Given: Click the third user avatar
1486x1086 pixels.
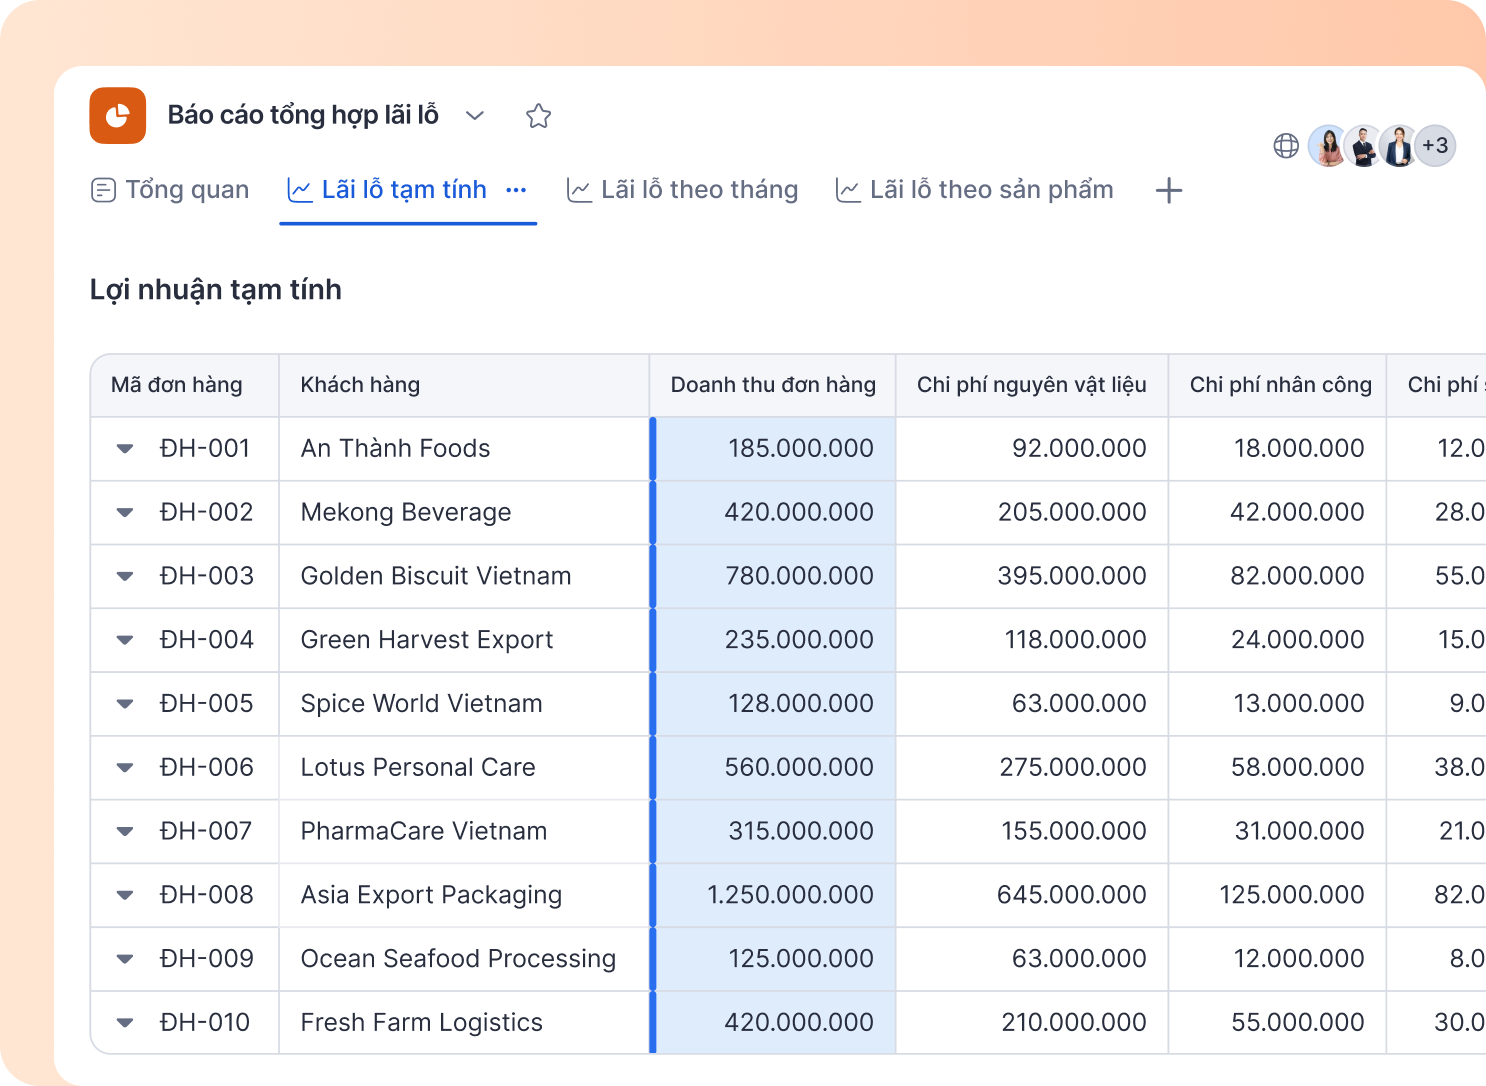Looking at the screenshot, I should [1399, 146].
